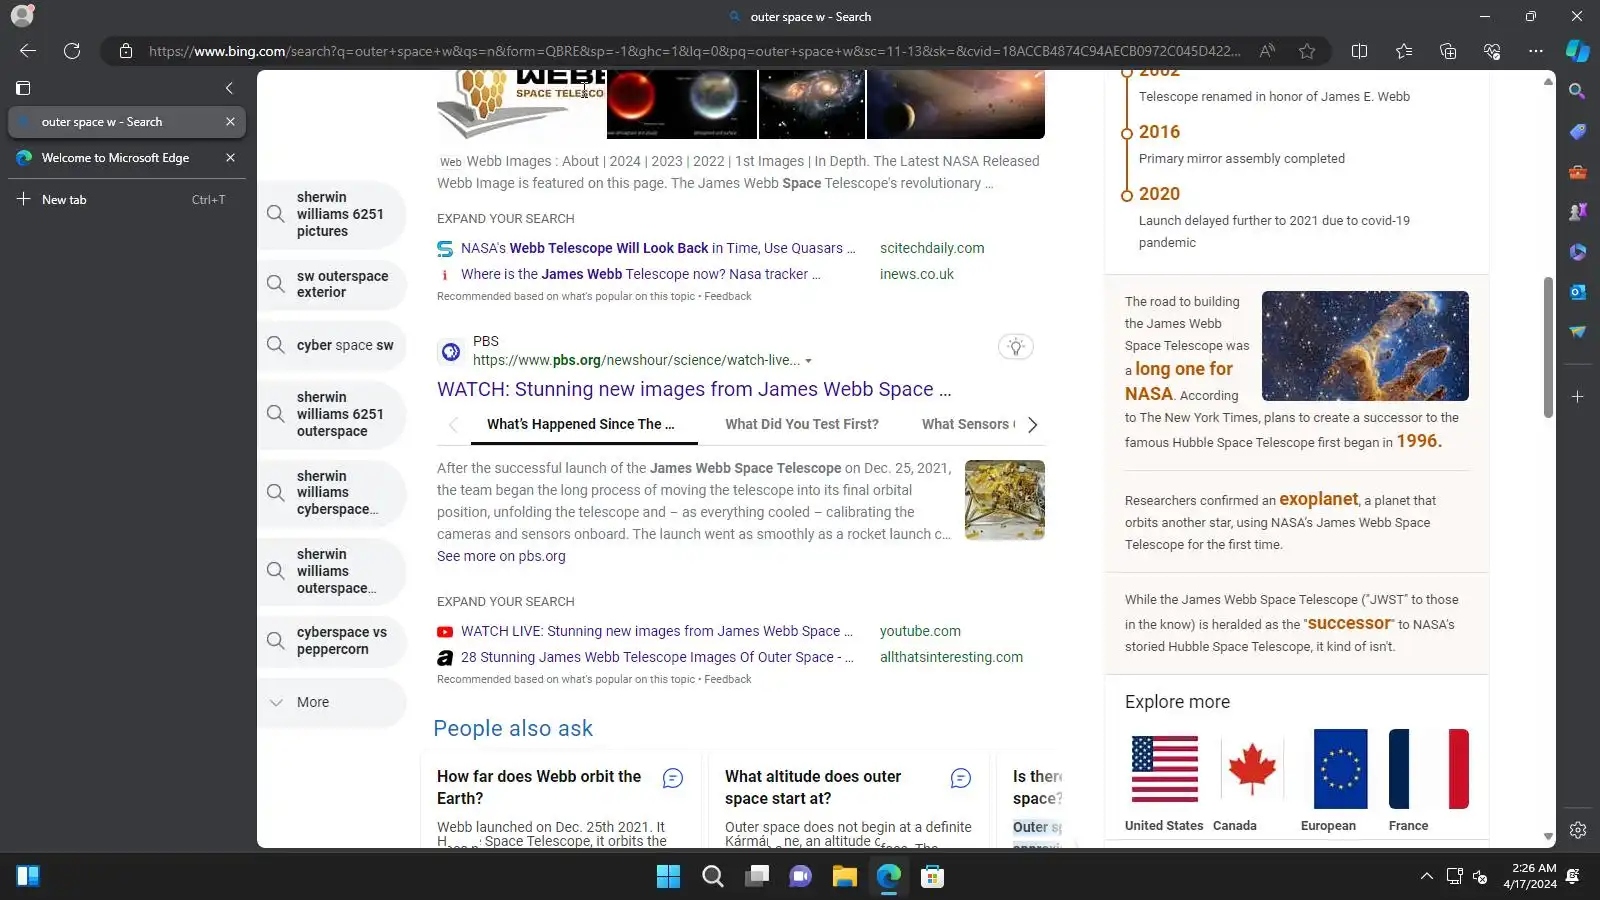This screenshot has width=1600, height=900.
Task: Select the Canada flag card
Action: coord(1250,780)
